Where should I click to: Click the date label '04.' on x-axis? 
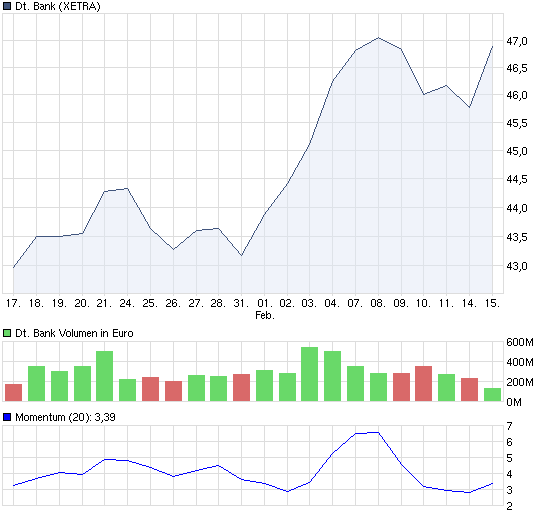[332, 303]
